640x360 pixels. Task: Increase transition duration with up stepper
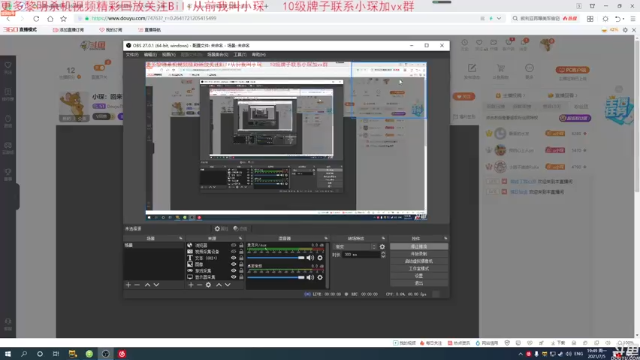click(x=383, y=253)
